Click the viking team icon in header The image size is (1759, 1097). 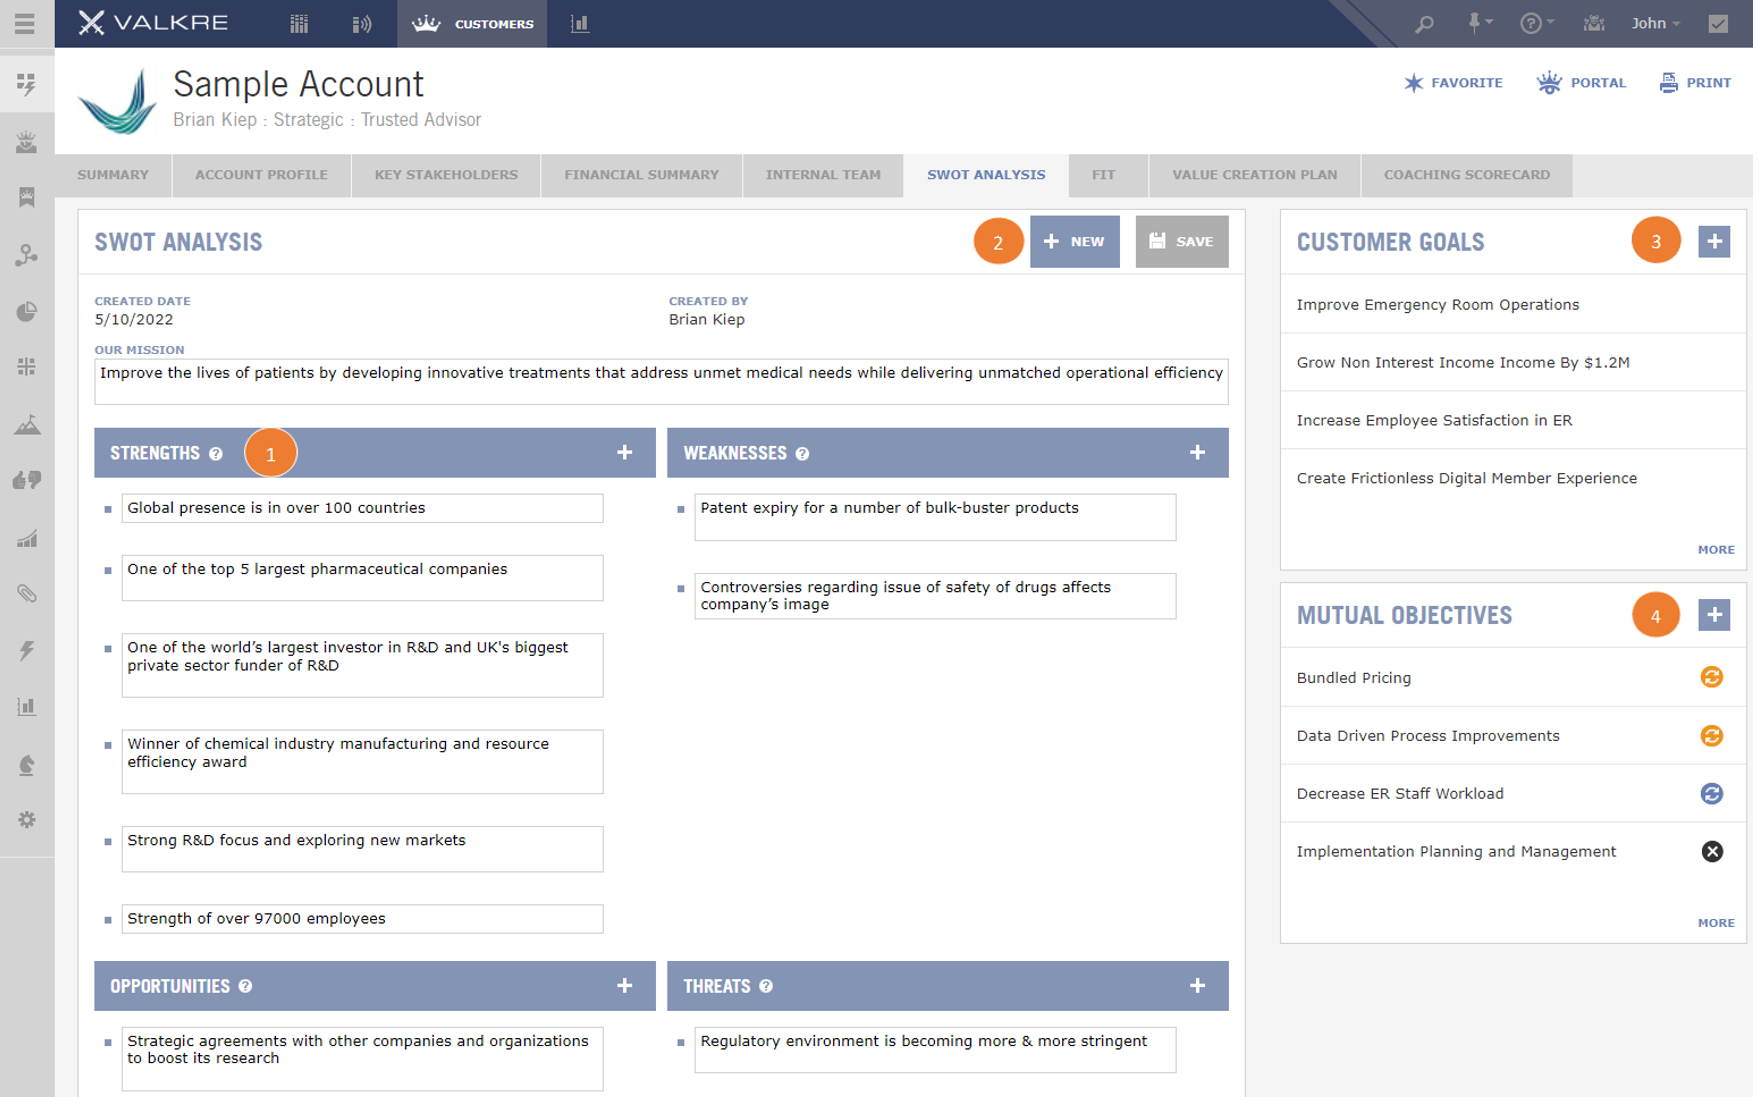pos(1594,23)
